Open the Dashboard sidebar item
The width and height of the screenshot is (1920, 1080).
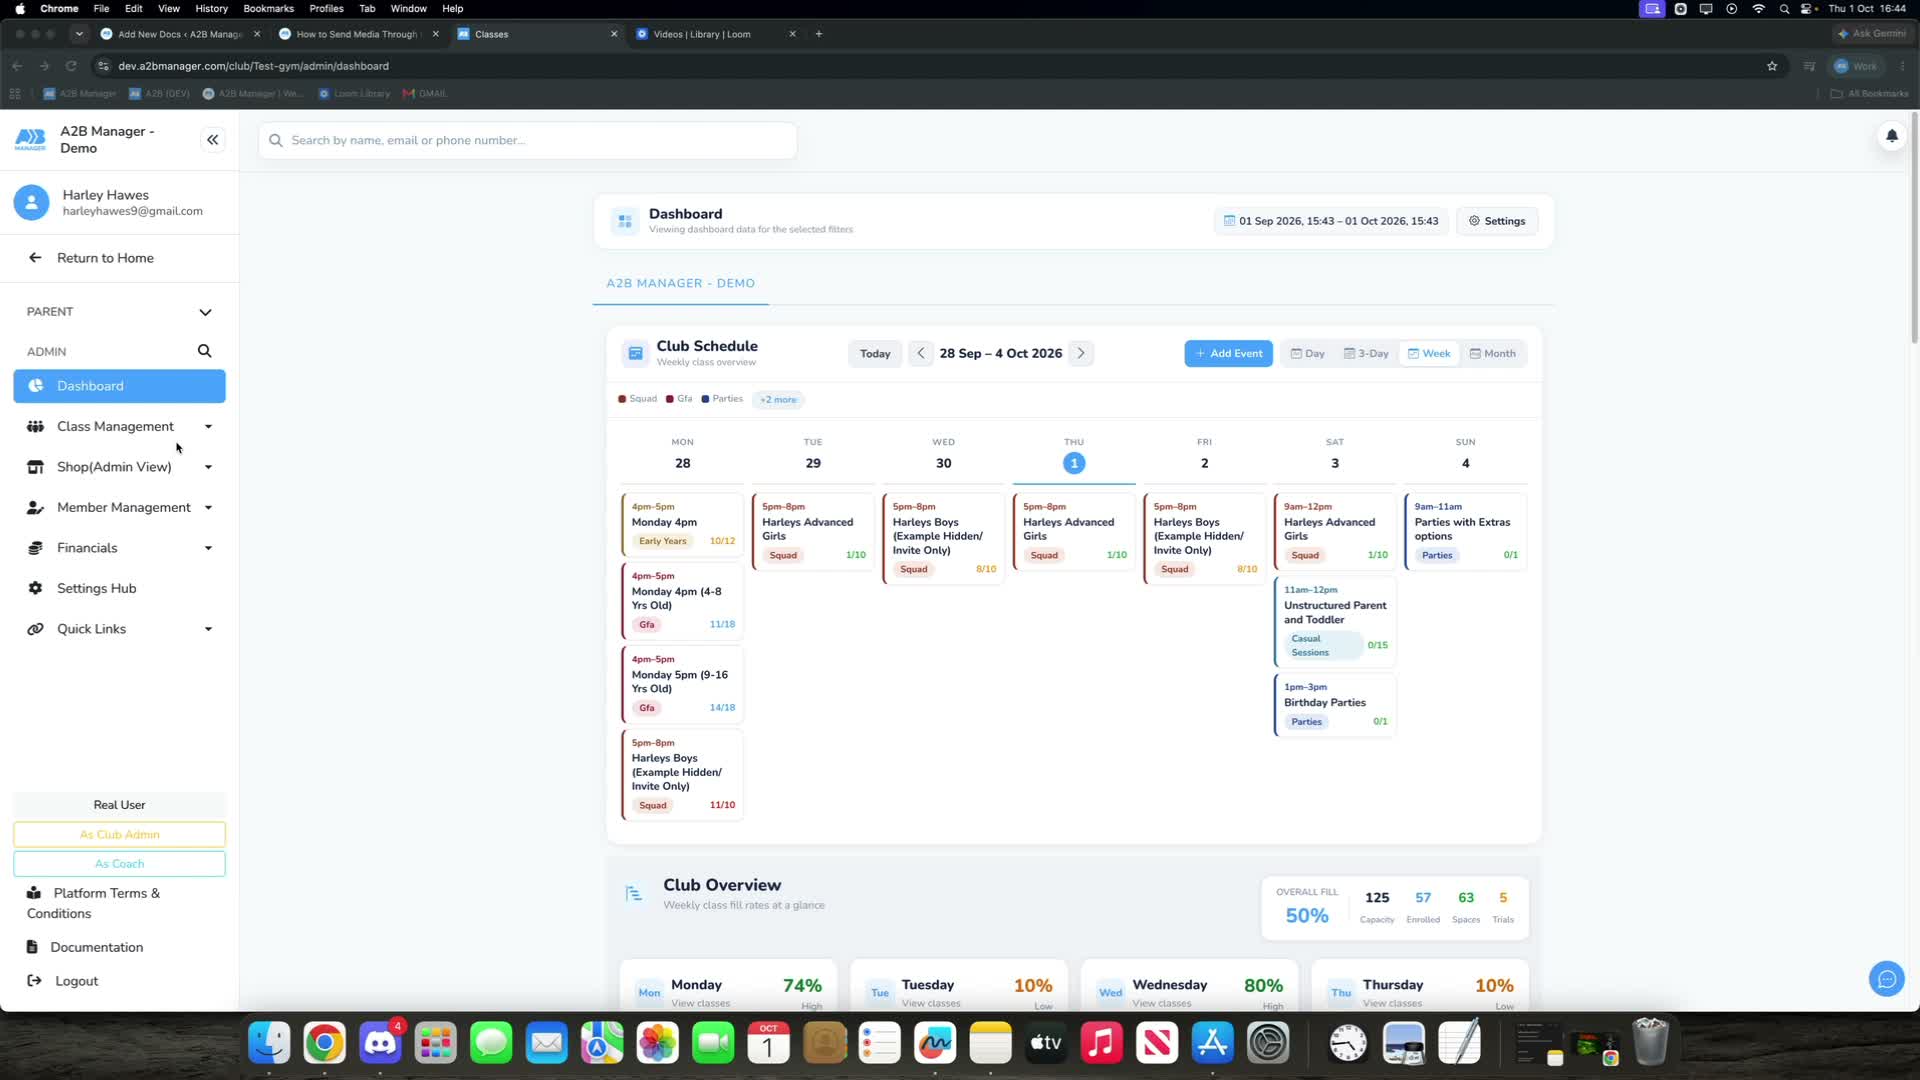pos(119,386)
